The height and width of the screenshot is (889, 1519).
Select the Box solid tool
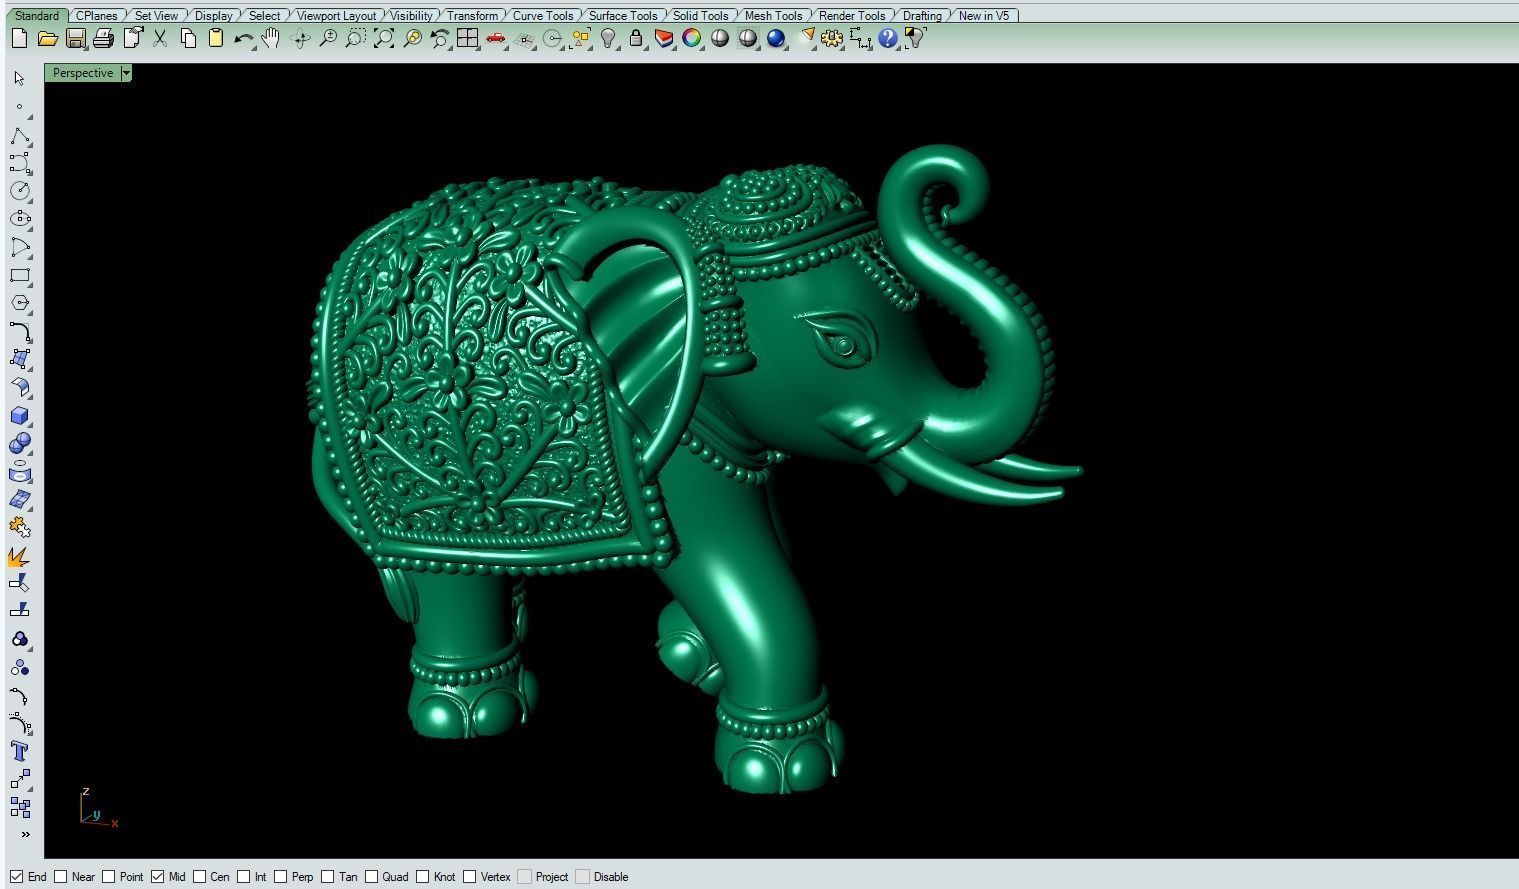(20, 415)
